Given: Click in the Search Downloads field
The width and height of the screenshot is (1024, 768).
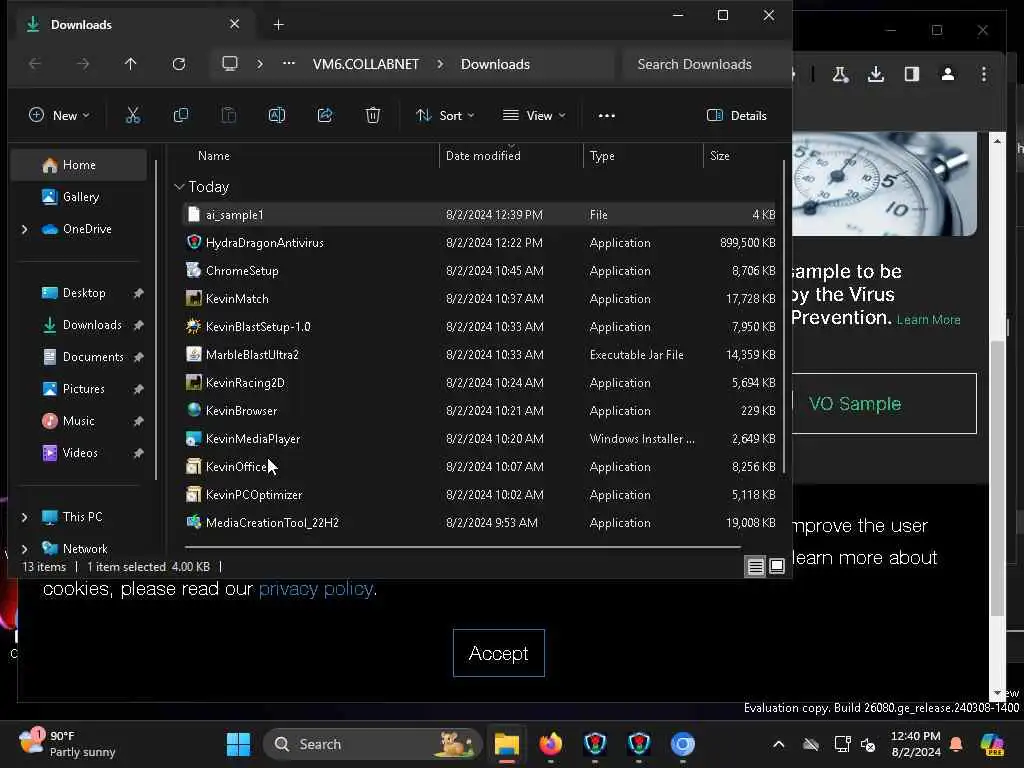Looking at the screenshot, I should [705, 64].
